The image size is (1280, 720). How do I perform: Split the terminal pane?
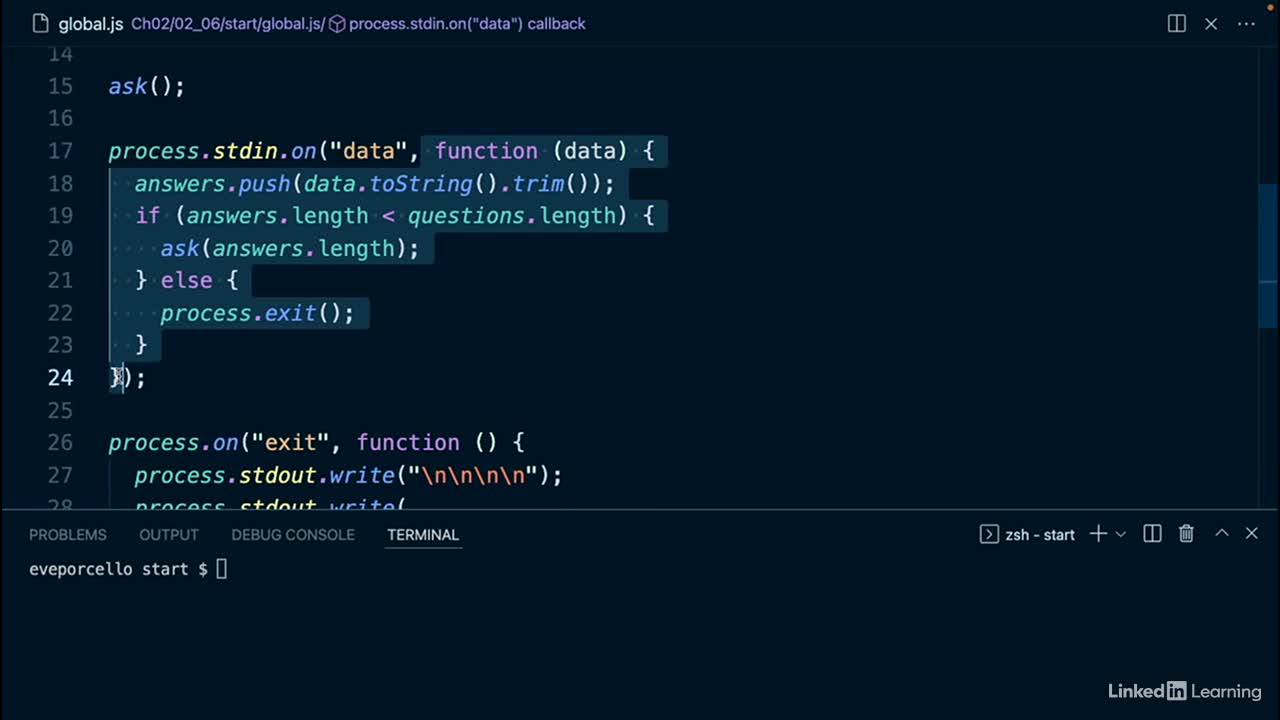point(1152,534)
